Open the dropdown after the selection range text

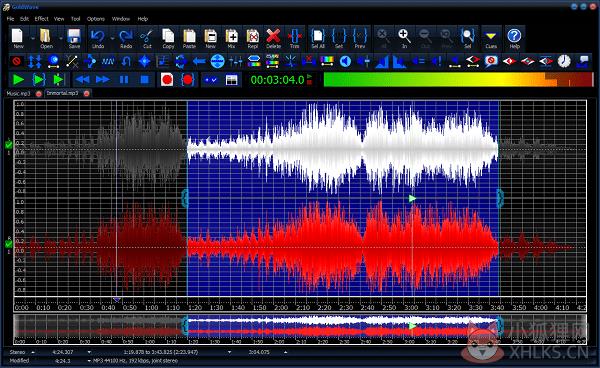click(230, 352)
